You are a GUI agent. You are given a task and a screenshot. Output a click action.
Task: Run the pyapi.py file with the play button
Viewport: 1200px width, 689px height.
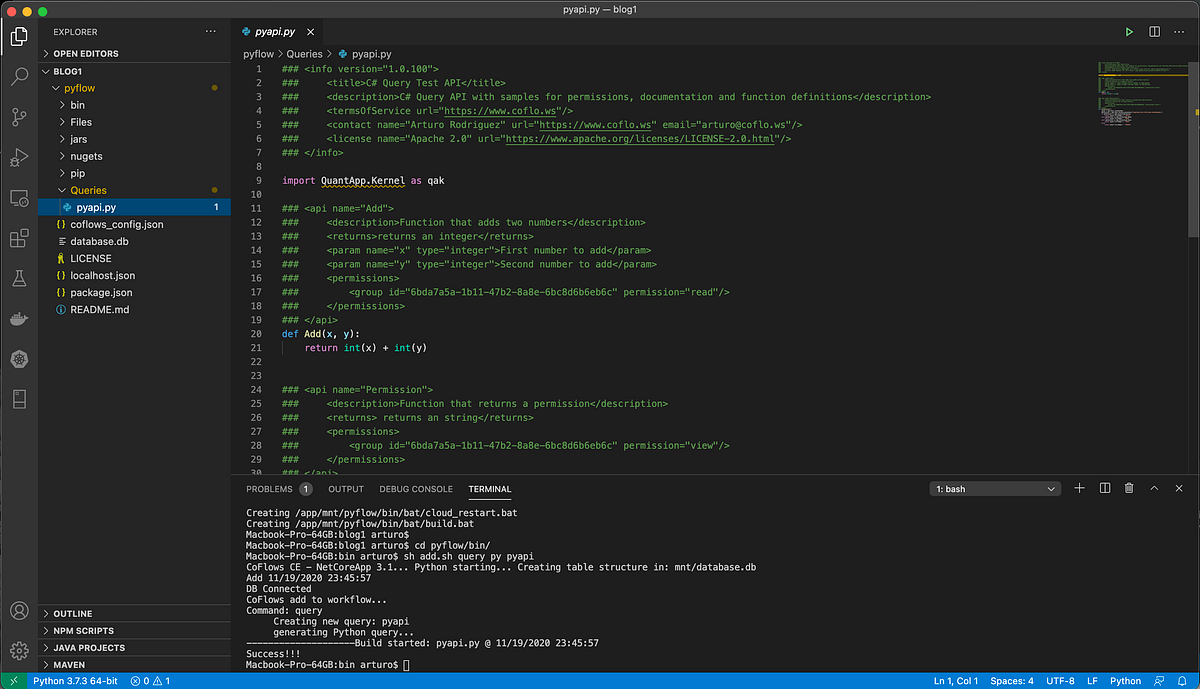click(1129, 31)
